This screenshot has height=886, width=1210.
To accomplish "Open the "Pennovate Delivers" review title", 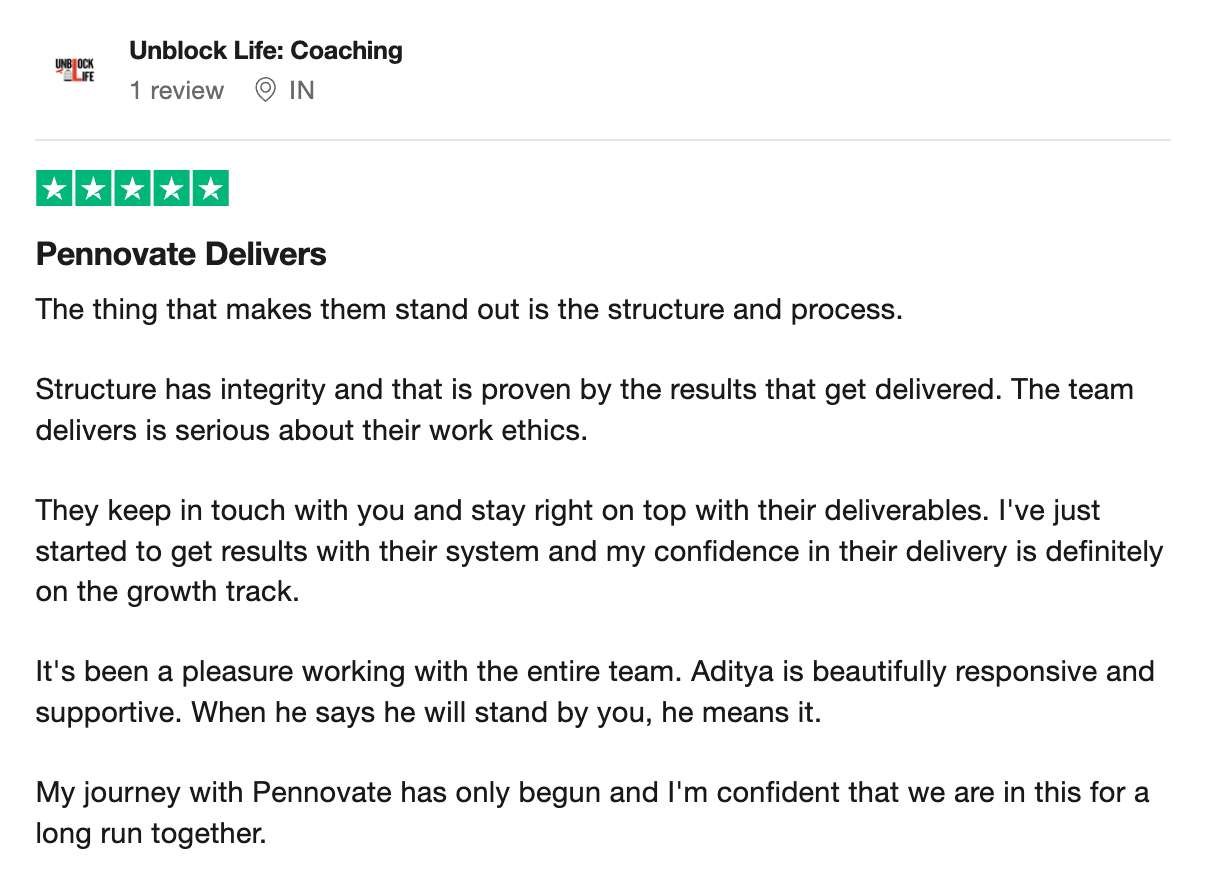I will tap(181, 254).
